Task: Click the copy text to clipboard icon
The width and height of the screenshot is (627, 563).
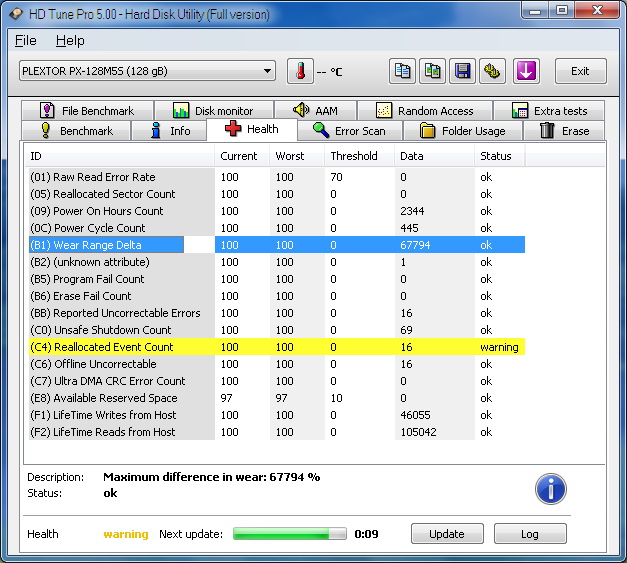Action: click(402, 72)
